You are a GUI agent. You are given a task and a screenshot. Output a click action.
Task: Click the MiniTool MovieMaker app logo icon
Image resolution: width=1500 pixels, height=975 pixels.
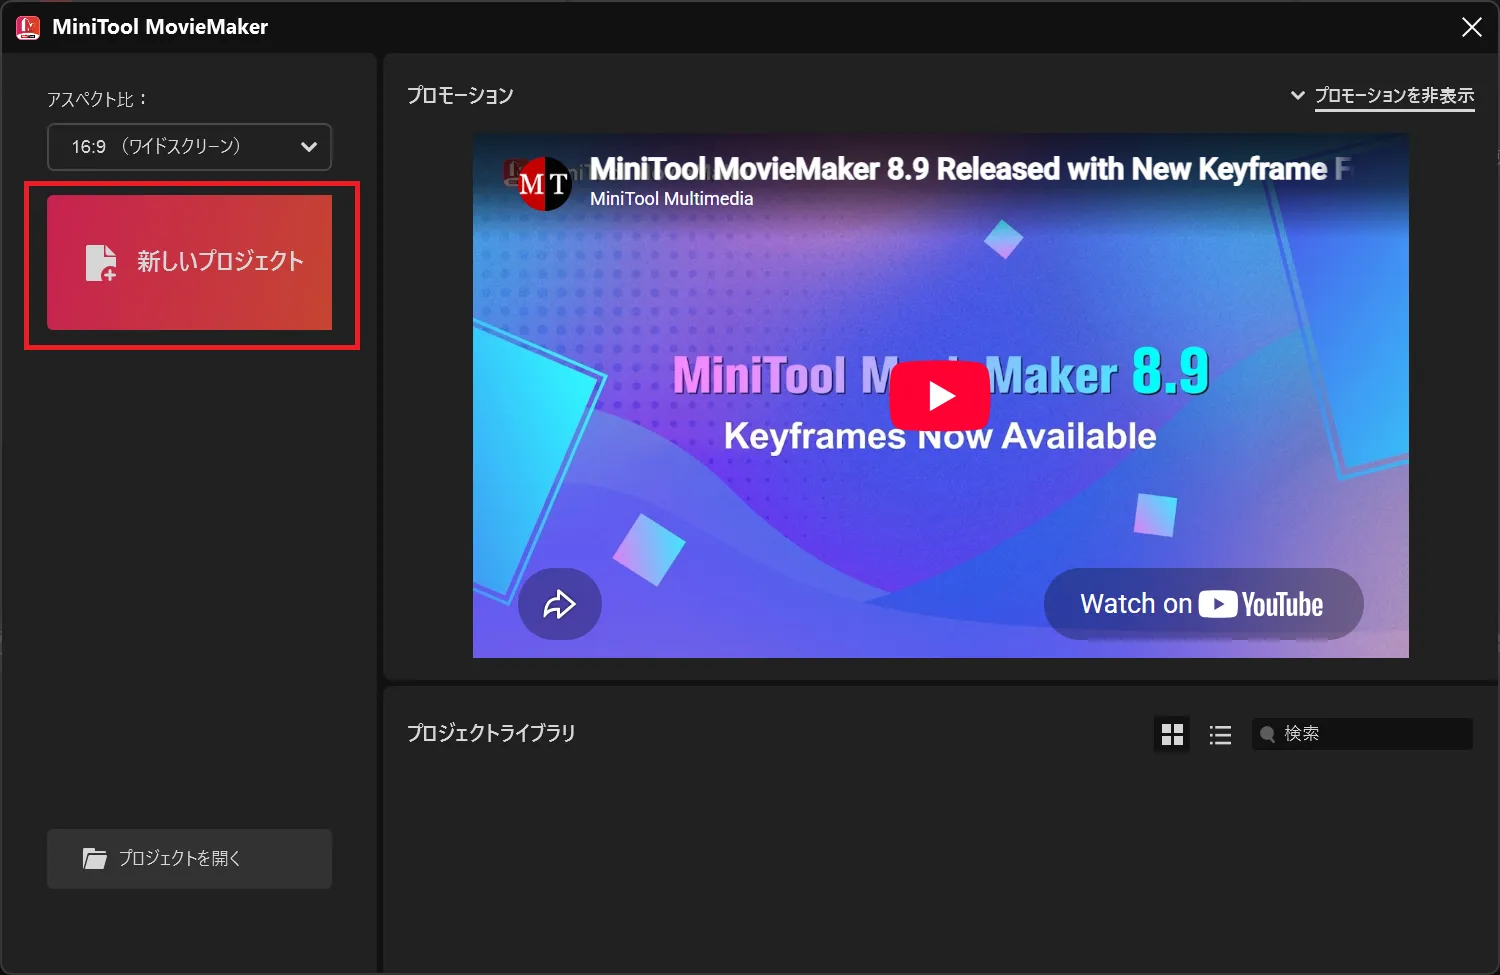(28, 27)
